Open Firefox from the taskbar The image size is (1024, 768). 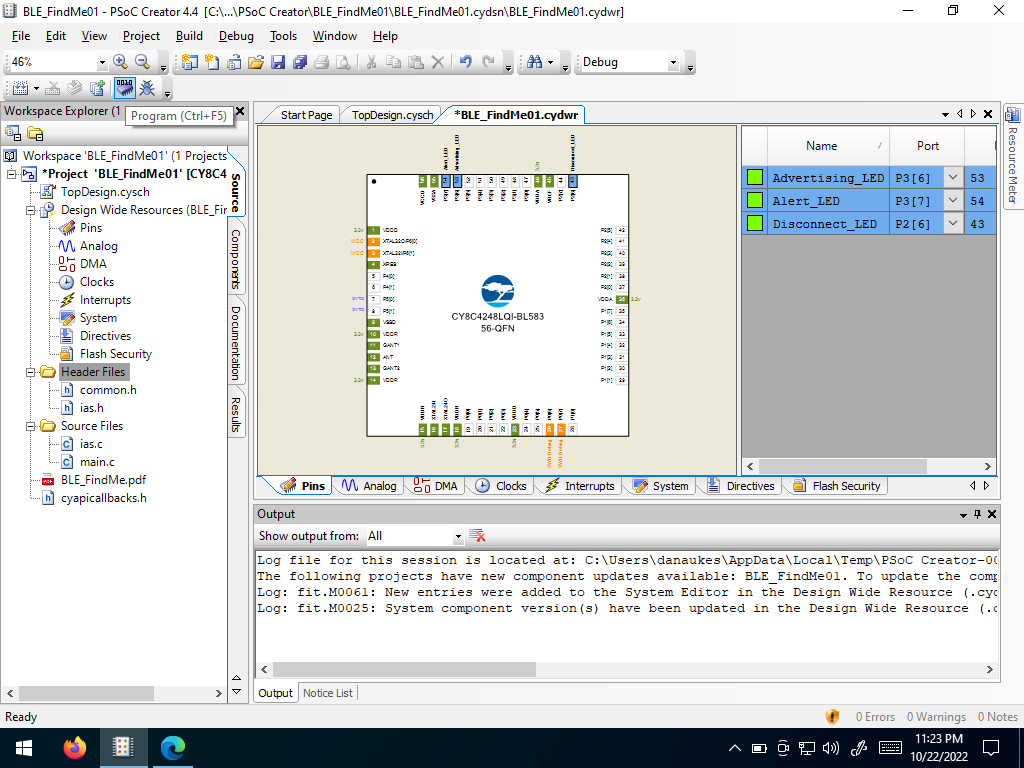74,747
